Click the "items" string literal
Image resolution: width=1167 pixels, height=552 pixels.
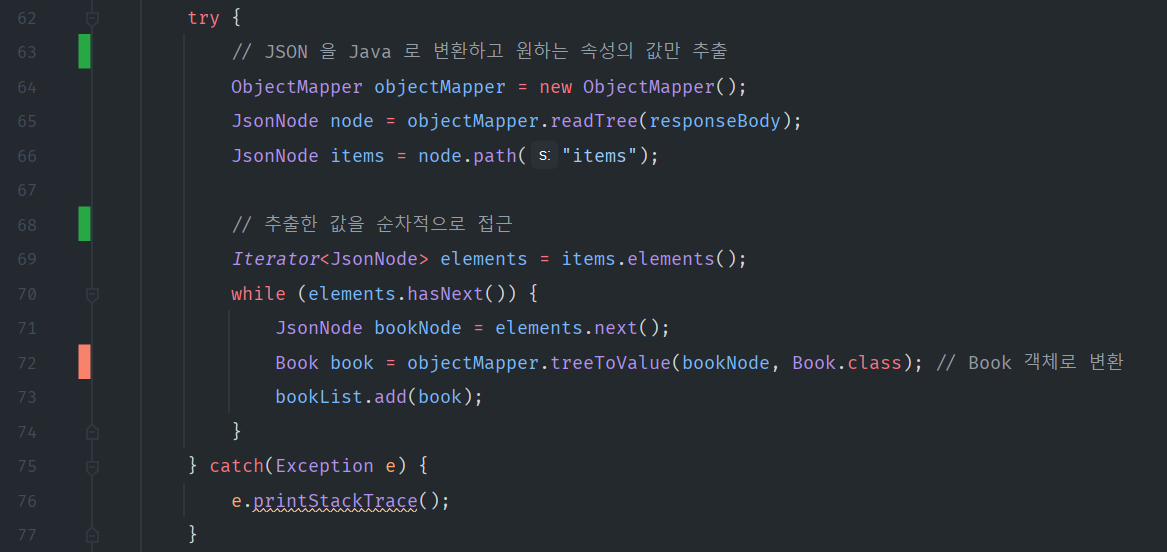pyautogui.click(x=600, y=156)
